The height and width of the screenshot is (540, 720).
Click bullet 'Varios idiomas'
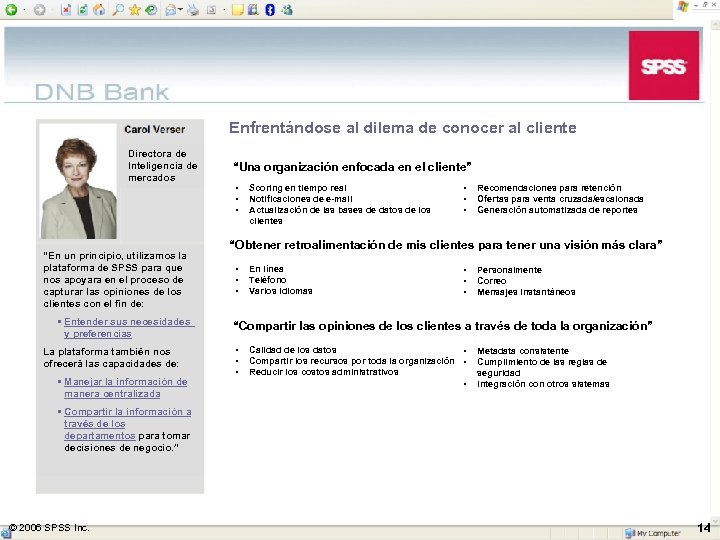pyautogui.click(x=281, y=291)
